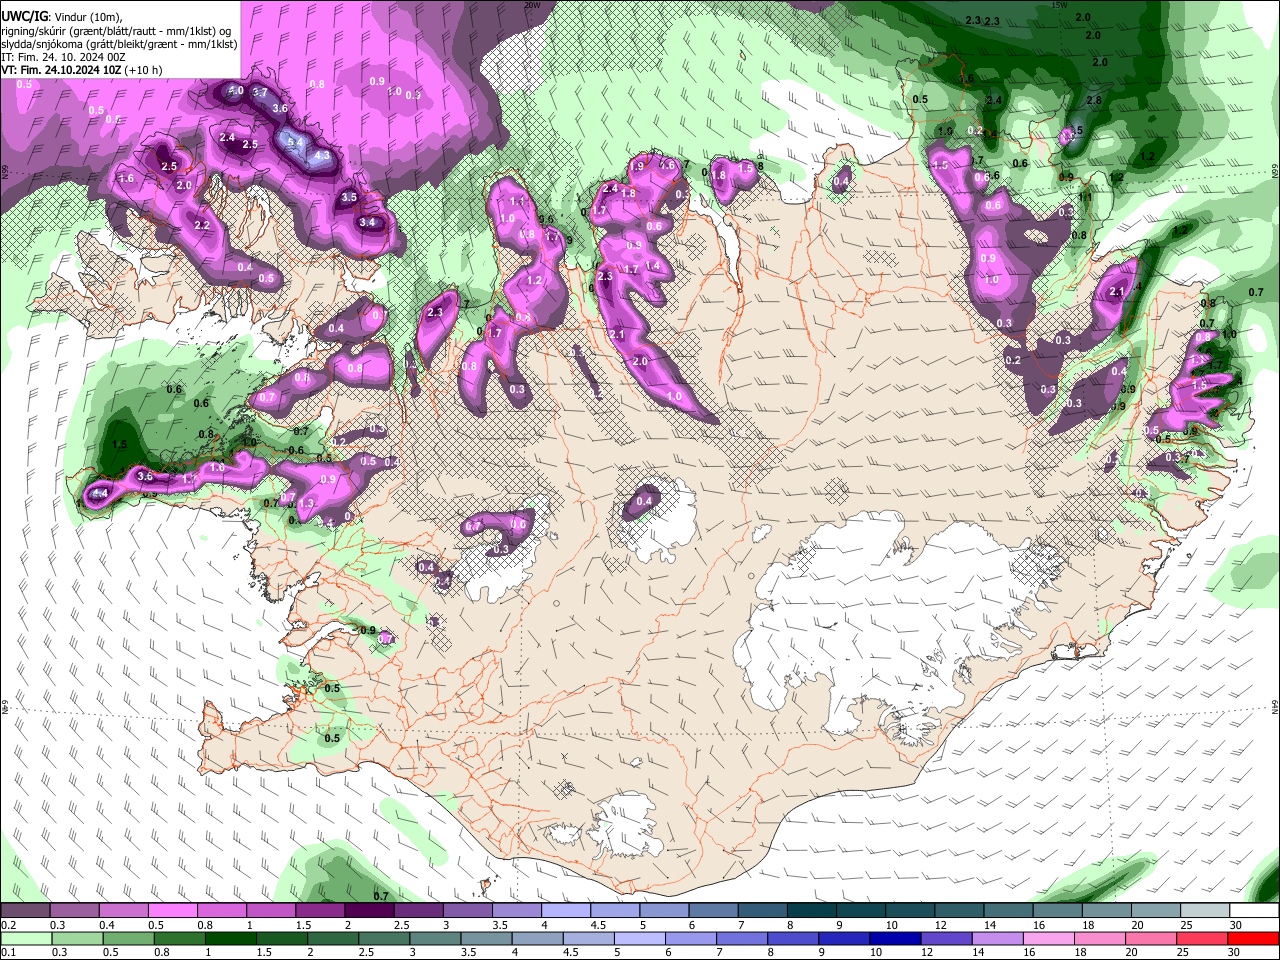Click the 0.4 label in the upper legend
The height and width of the screenshot is (960, 1280).
[107, 925]
